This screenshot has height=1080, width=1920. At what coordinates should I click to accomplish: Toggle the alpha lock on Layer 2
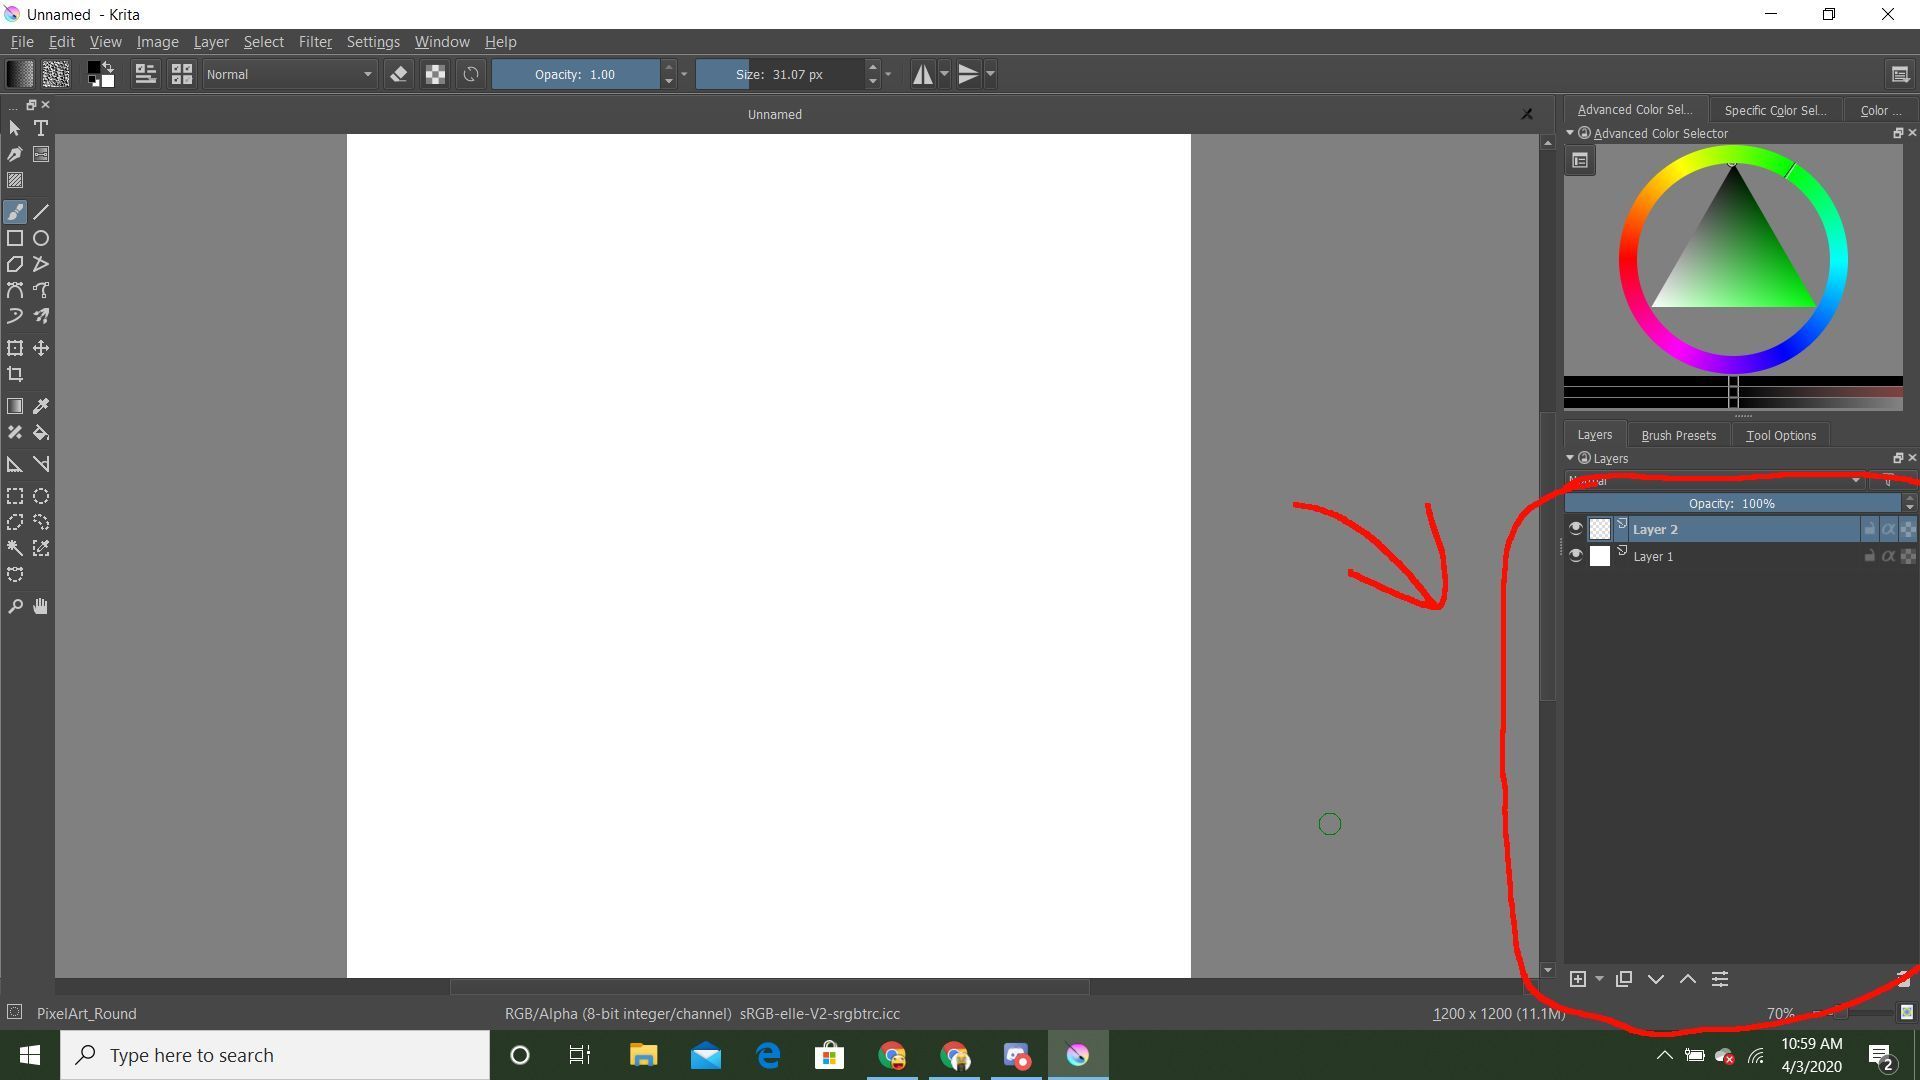[1888, 529]
